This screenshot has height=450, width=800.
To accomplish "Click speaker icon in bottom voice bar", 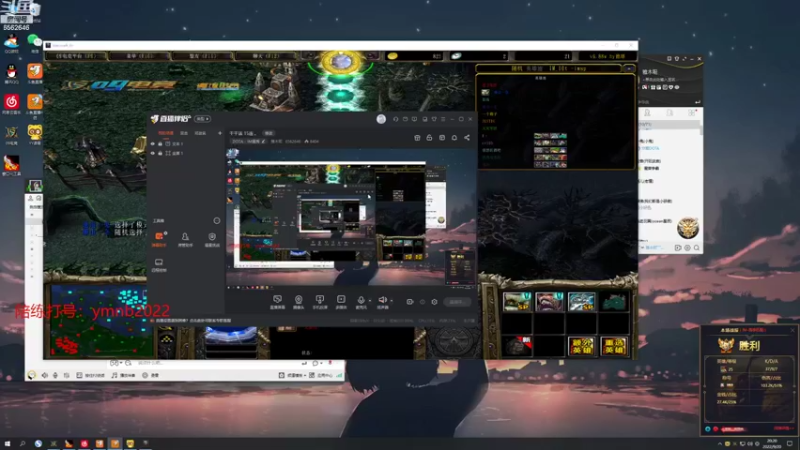I will point(45,375).
